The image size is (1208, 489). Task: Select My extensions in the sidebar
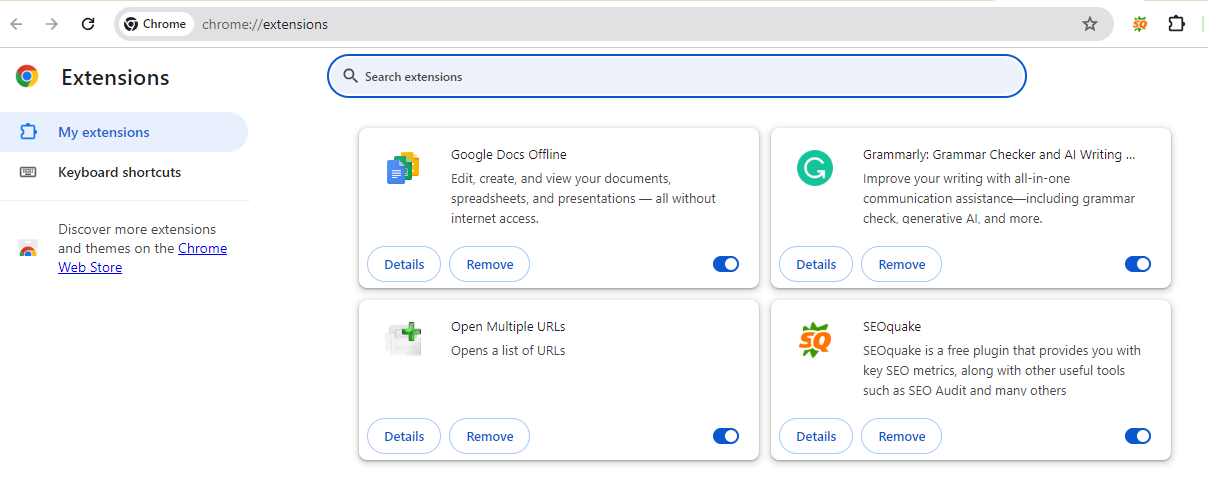[124, 132]
